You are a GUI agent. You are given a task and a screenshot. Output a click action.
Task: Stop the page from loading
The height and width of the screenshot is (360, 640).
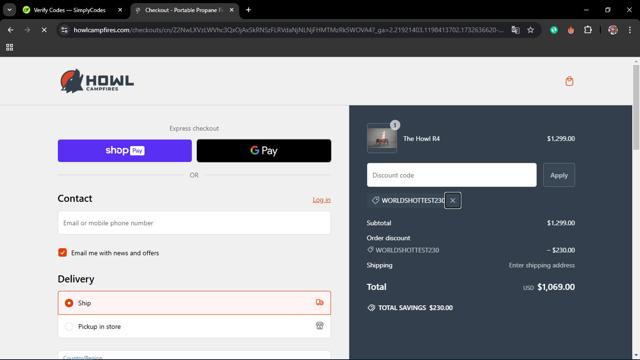44,30
